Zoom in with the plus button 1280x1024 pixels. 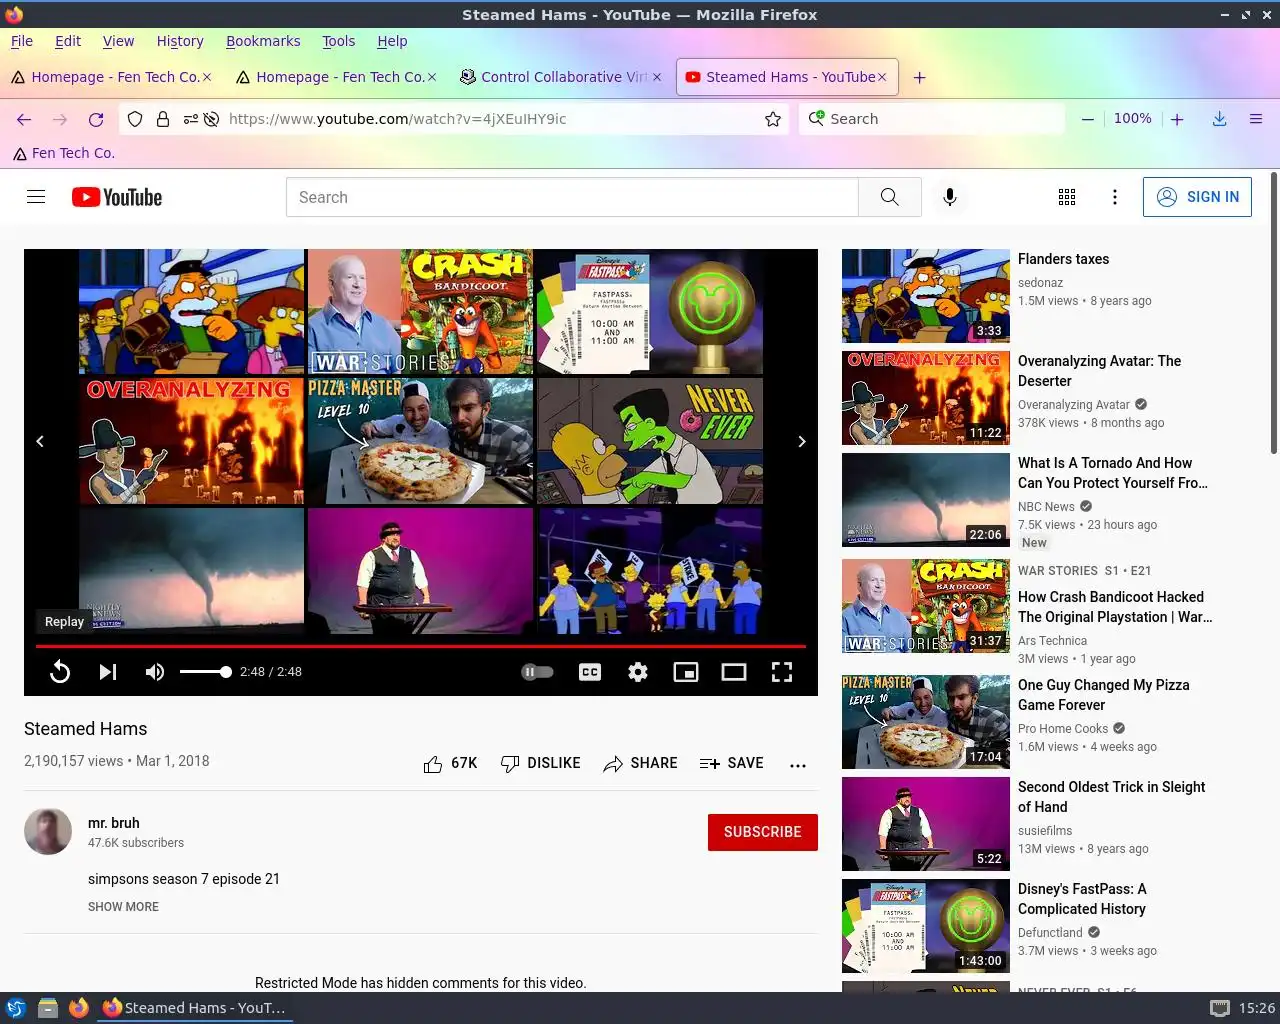pyautogui.click(x=1178, y=119)
